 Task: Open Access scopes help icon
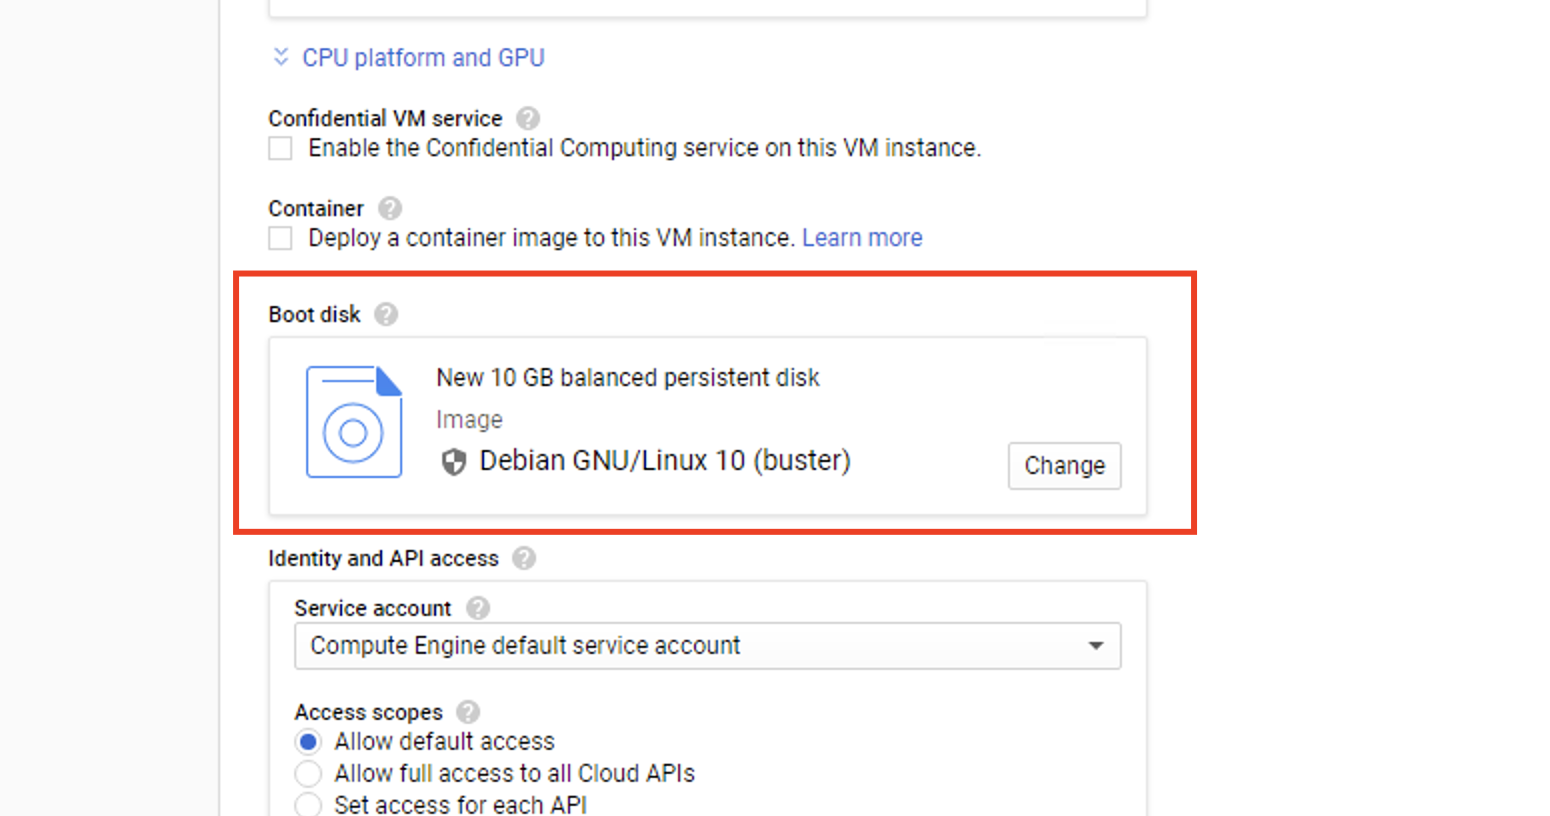468,712
